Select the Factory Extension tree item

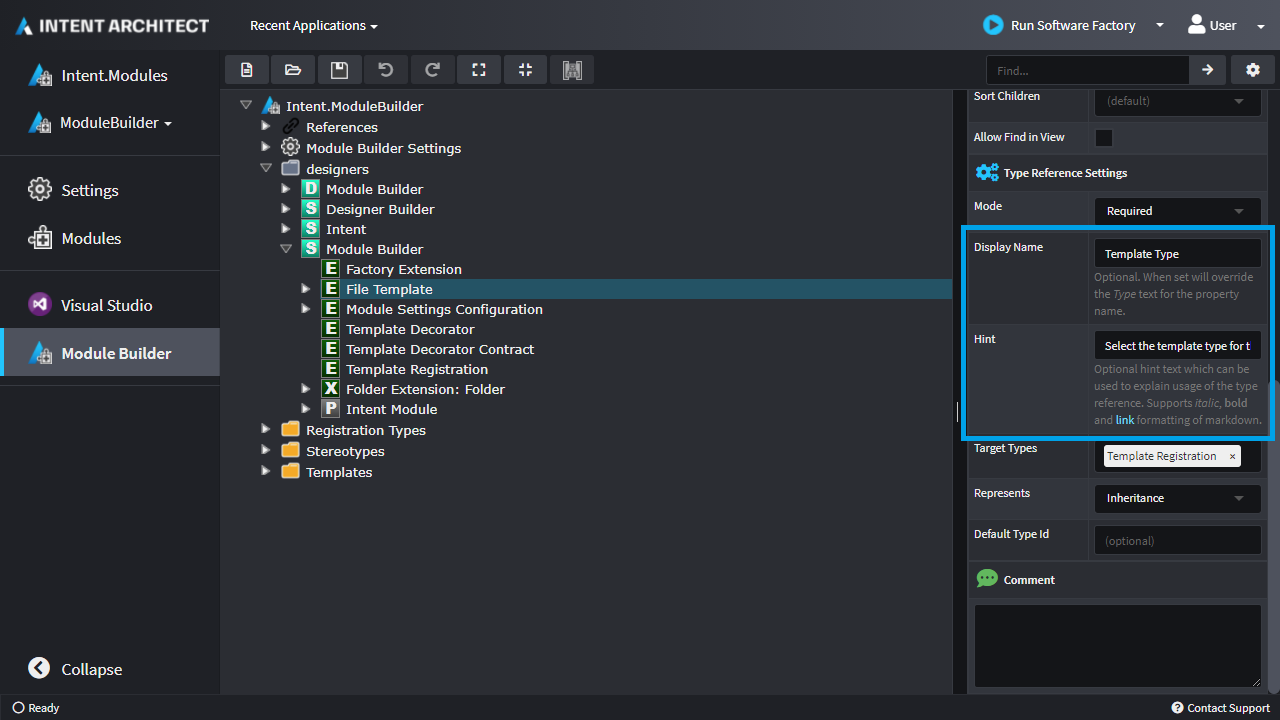coord(404,269)
